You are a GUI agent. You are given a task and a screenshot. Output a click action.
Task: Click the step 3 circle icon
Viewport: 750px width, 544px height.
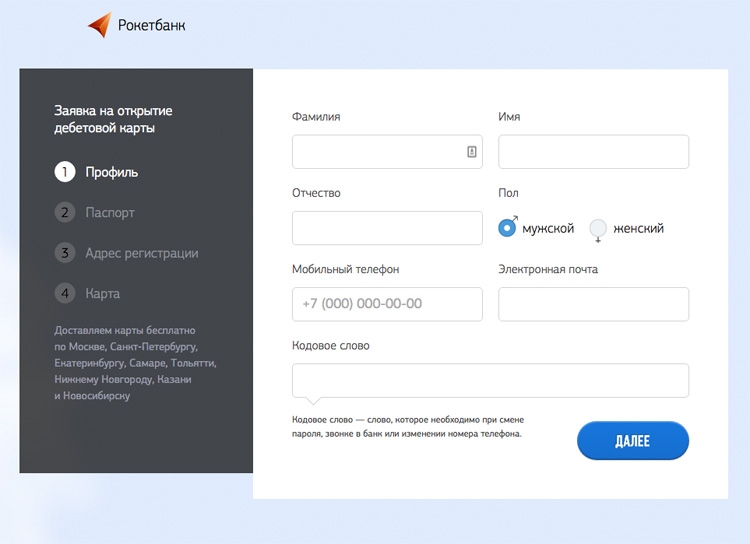pos(65,253)
